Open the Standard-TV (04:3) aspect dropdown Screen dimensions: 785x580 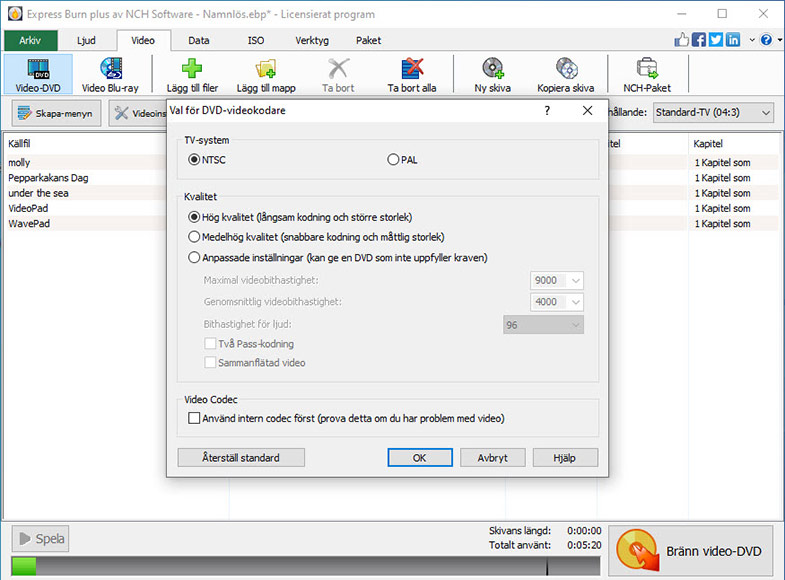point(713,113)
